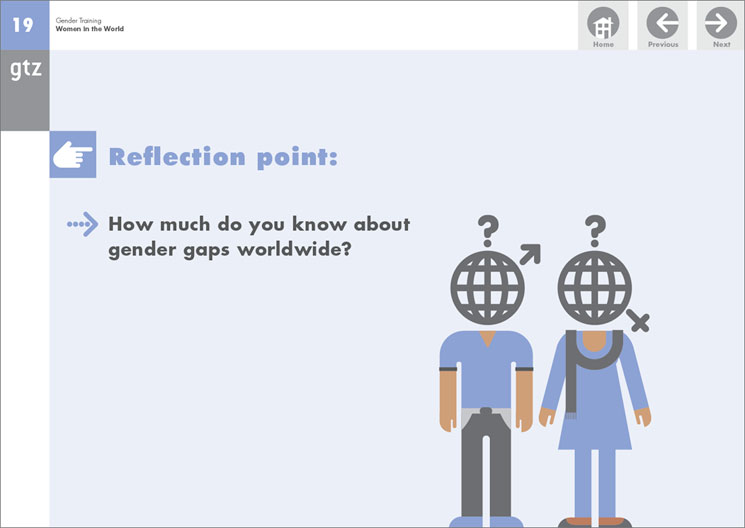The width and height of the screenshot is (745, 528).
Task: Go to the Home page
Action: [x=603, y=26]
